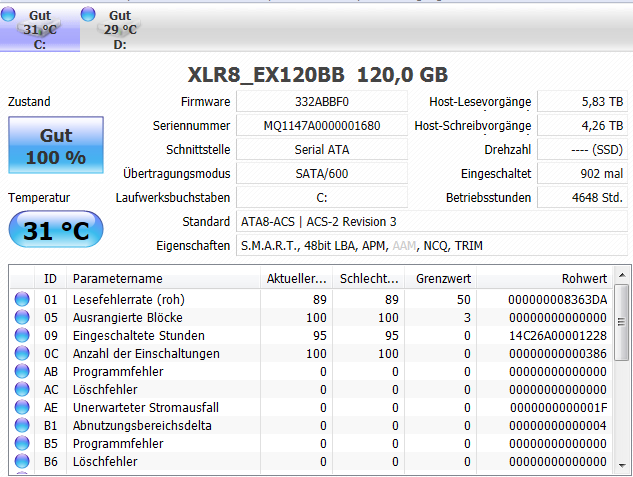
Task: Click blue health icon for drive D:
Action: pyautogui.click(x=88, y=14)
